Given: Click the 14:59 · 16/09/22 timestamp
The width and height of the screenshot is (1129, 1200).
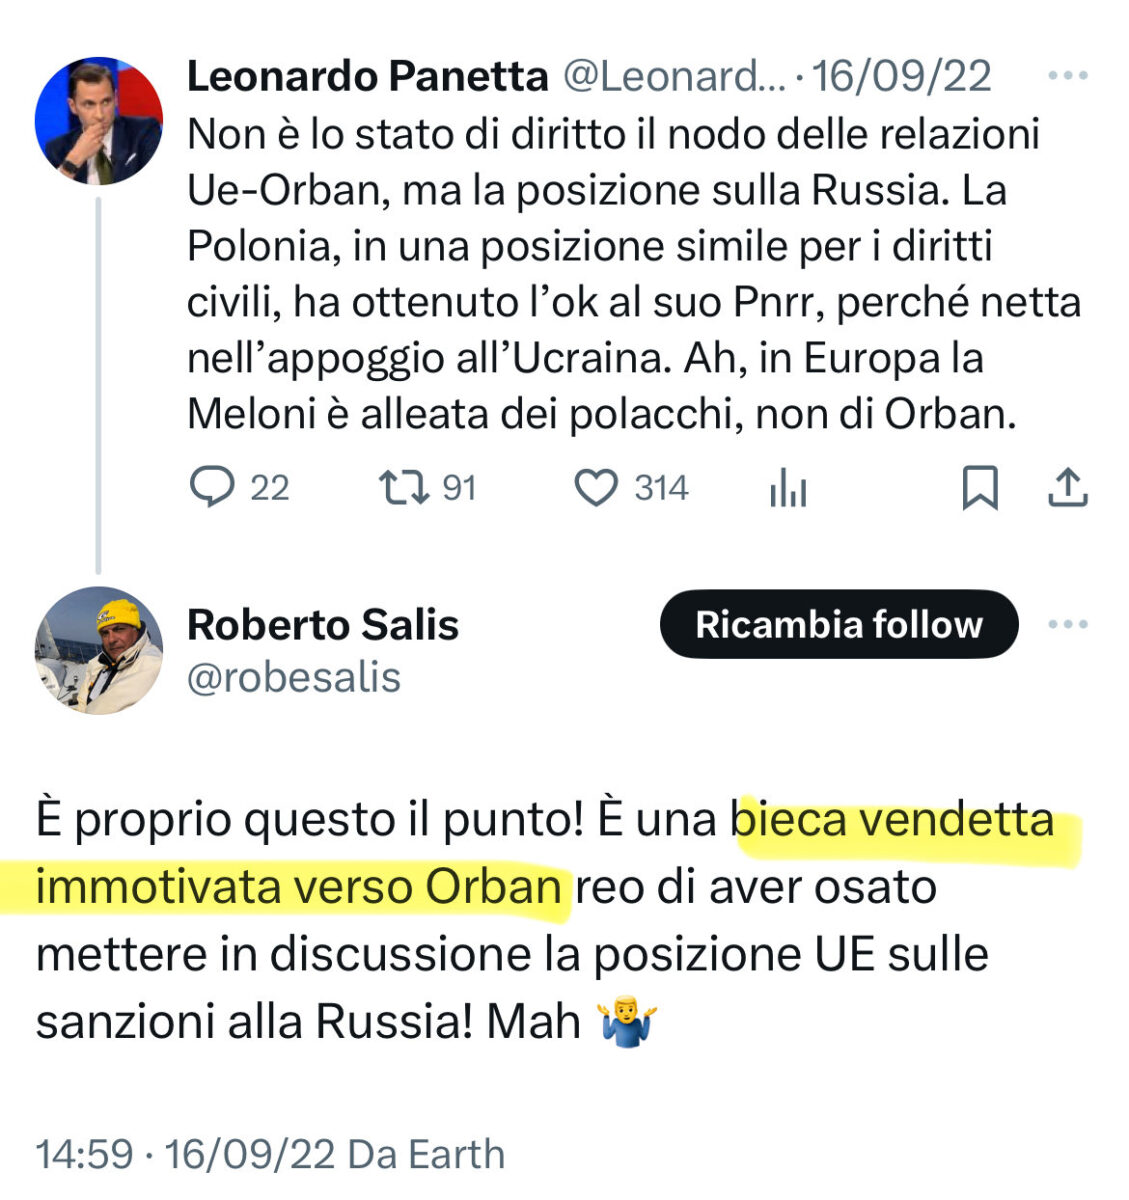Looking at the screenshot, I should pyautogui.click(x=185, y=1154).
